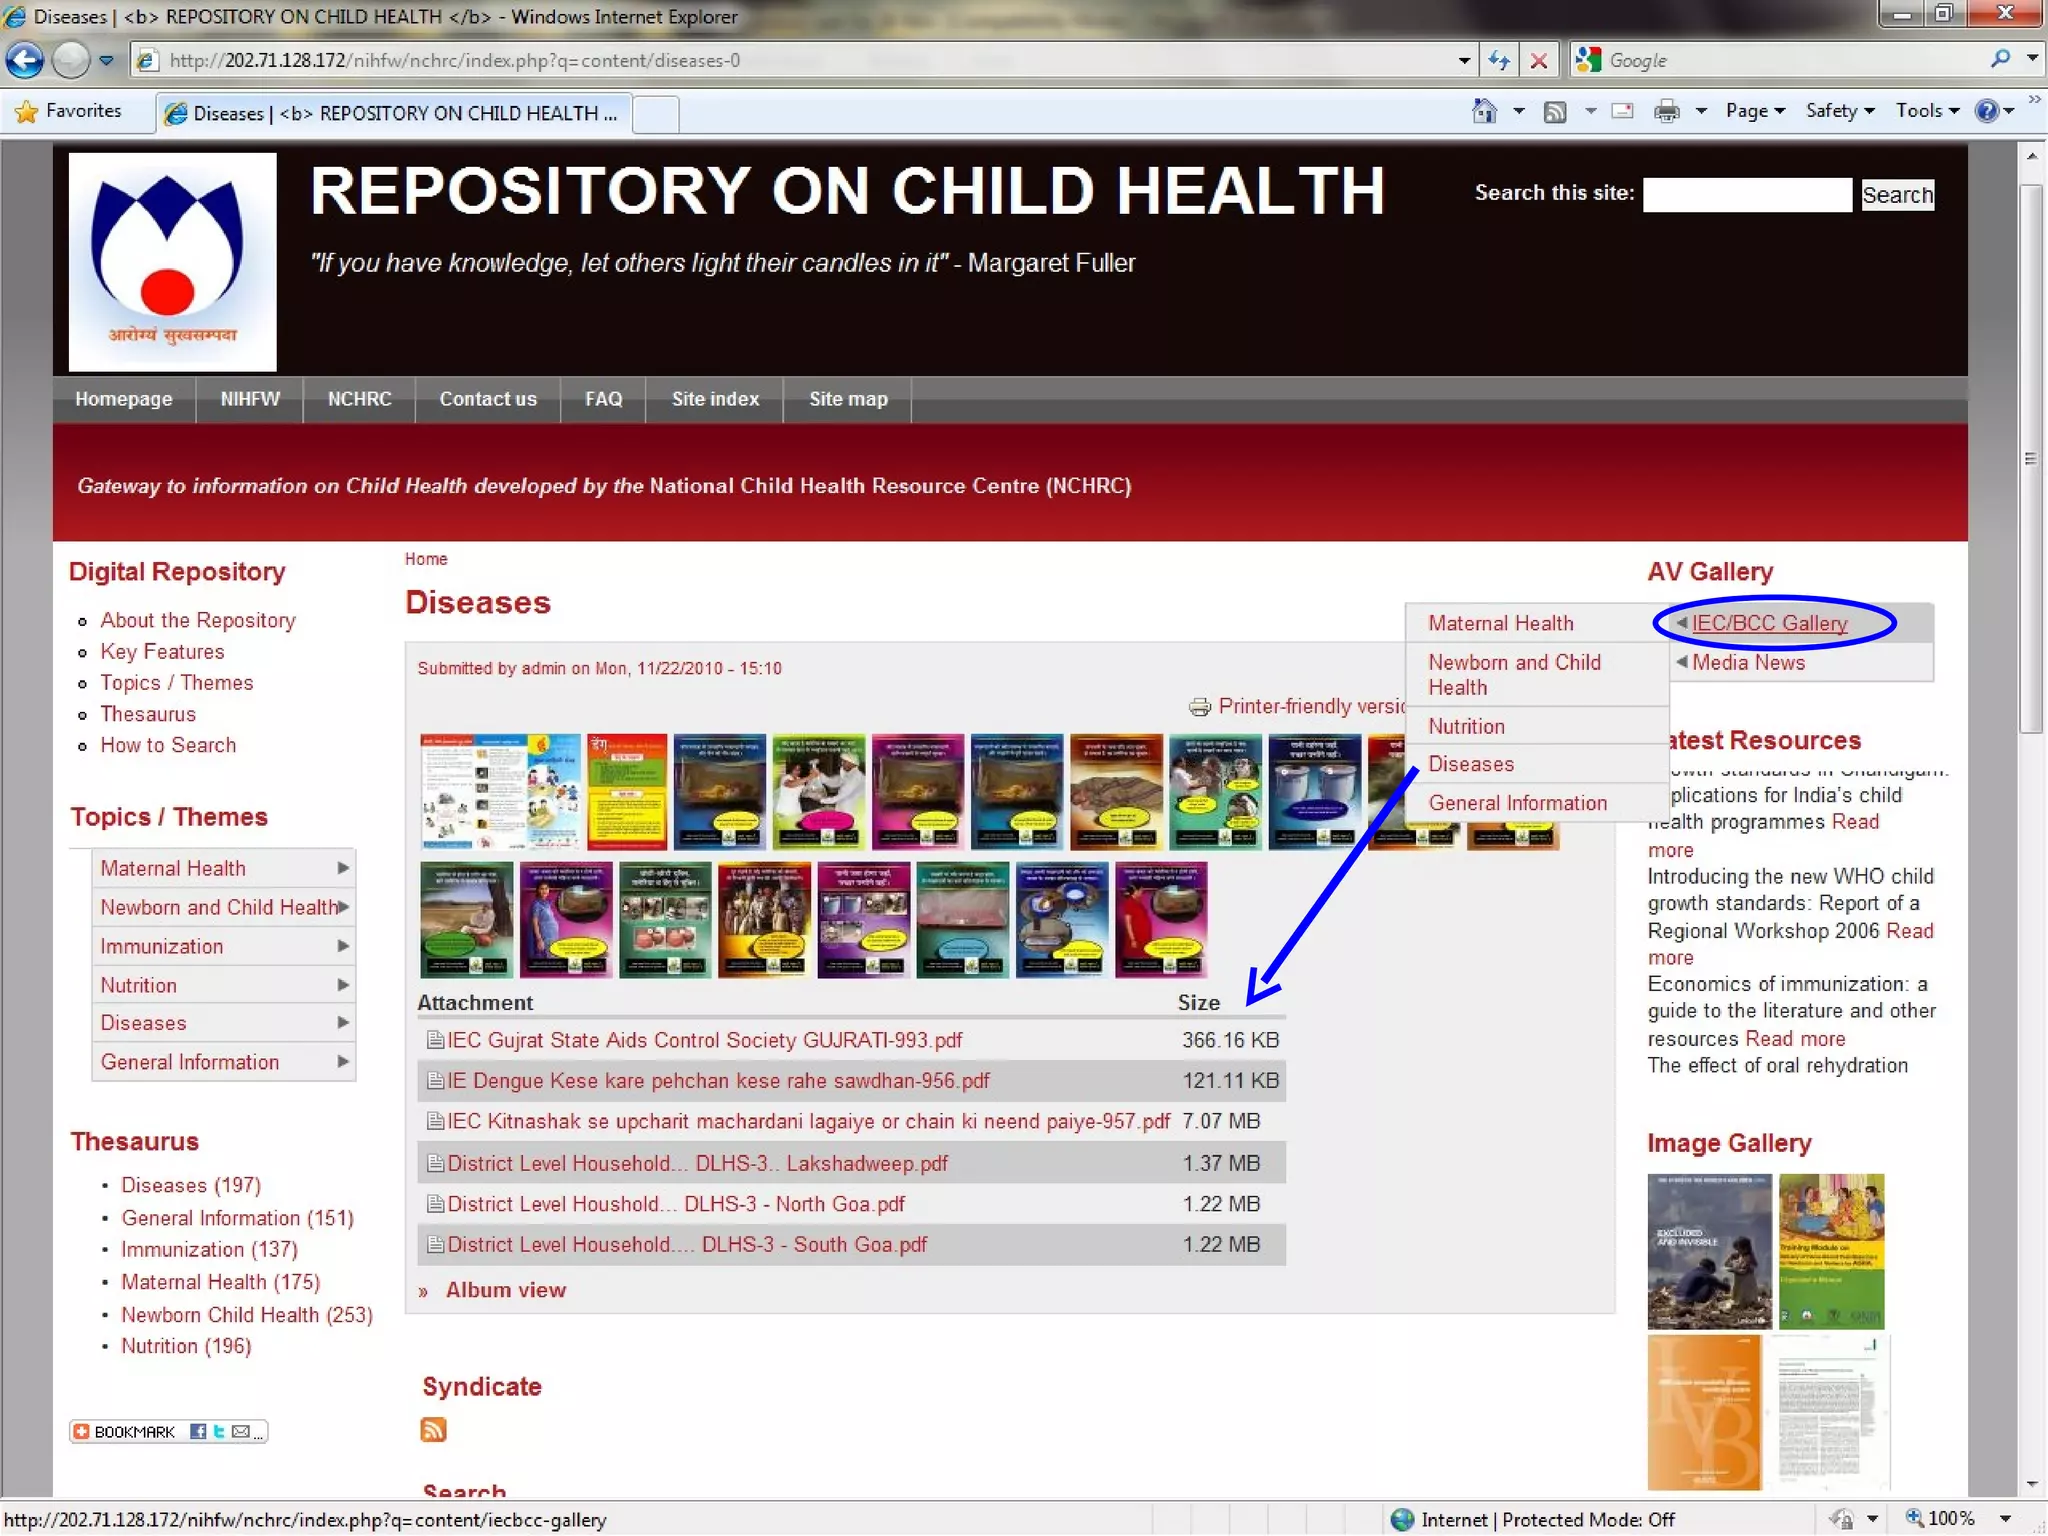Select Site map in navigation bar
Image resolution: width=2048 pixels, height=1536 pixels.
pyautogui.click(x=848, y=399)
